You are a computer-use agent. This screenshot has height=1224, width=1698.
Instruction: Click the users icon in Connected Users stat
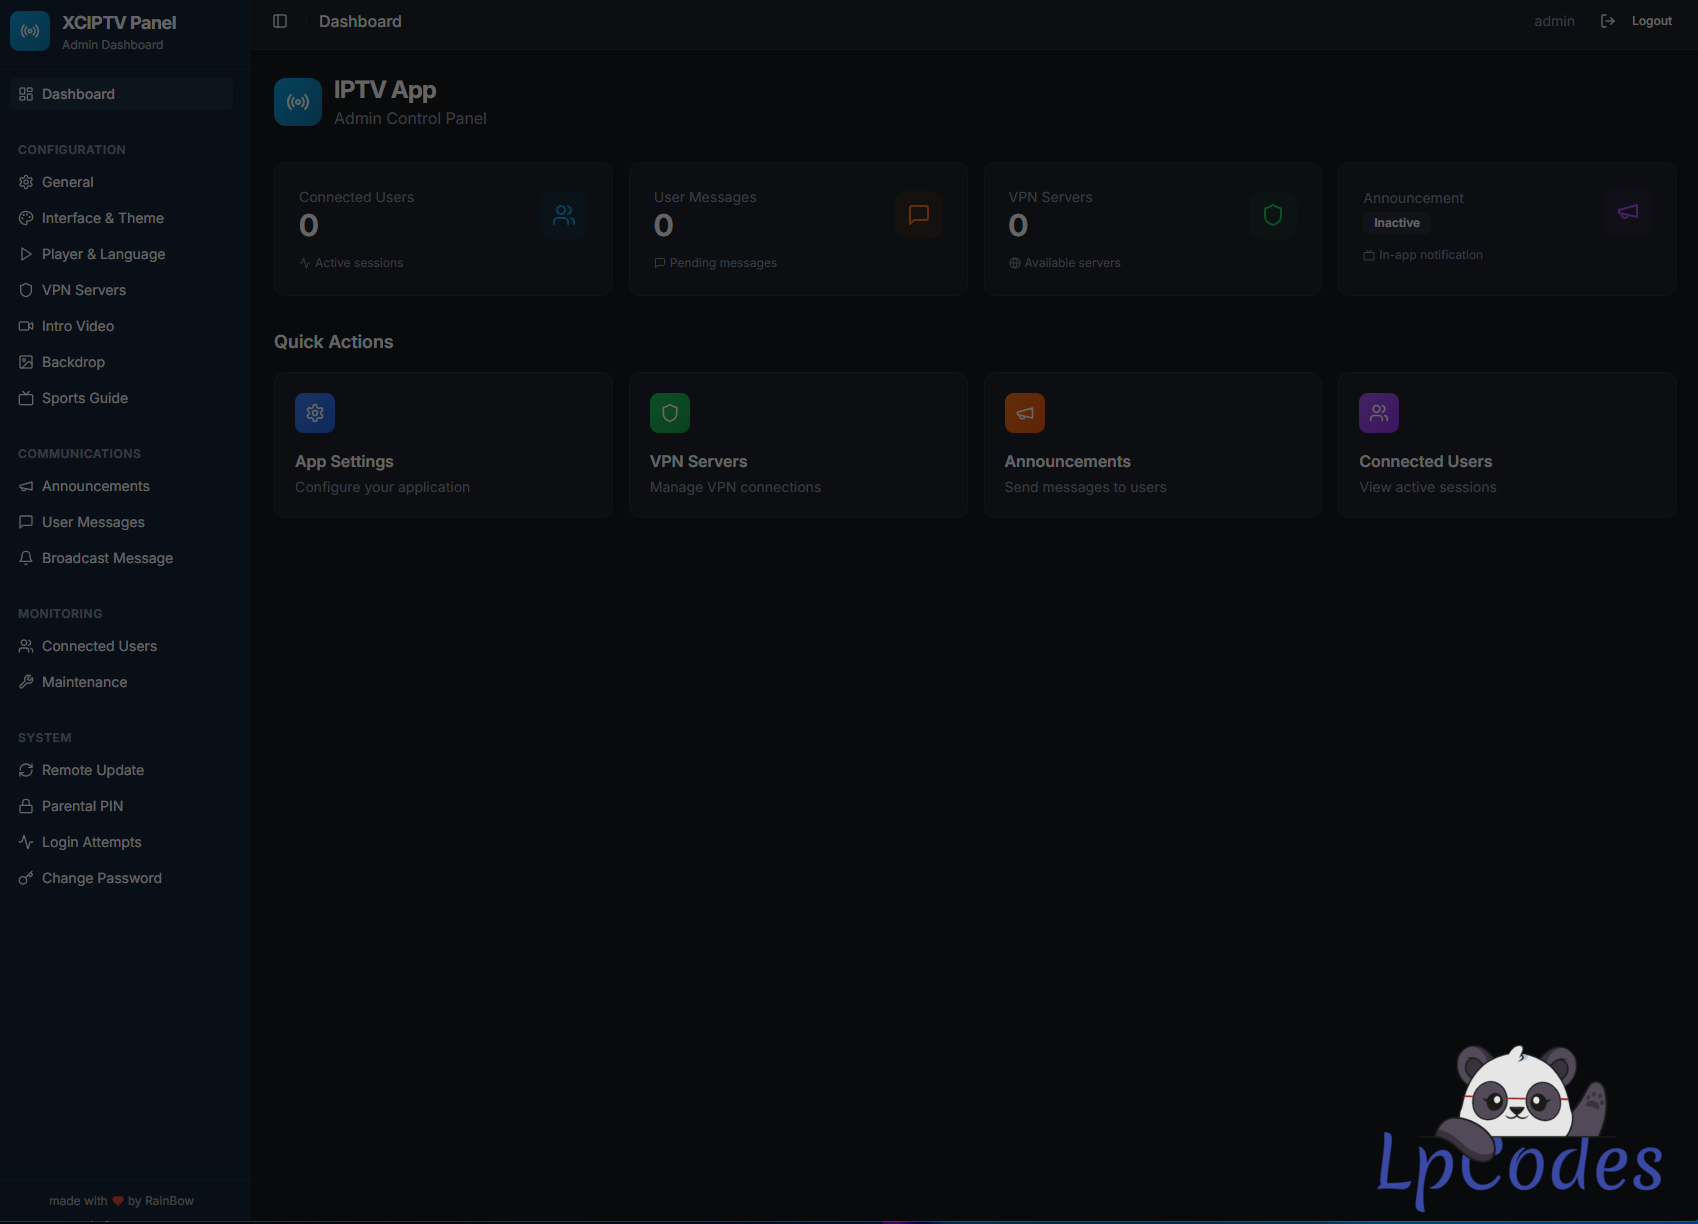pos(564,215)
